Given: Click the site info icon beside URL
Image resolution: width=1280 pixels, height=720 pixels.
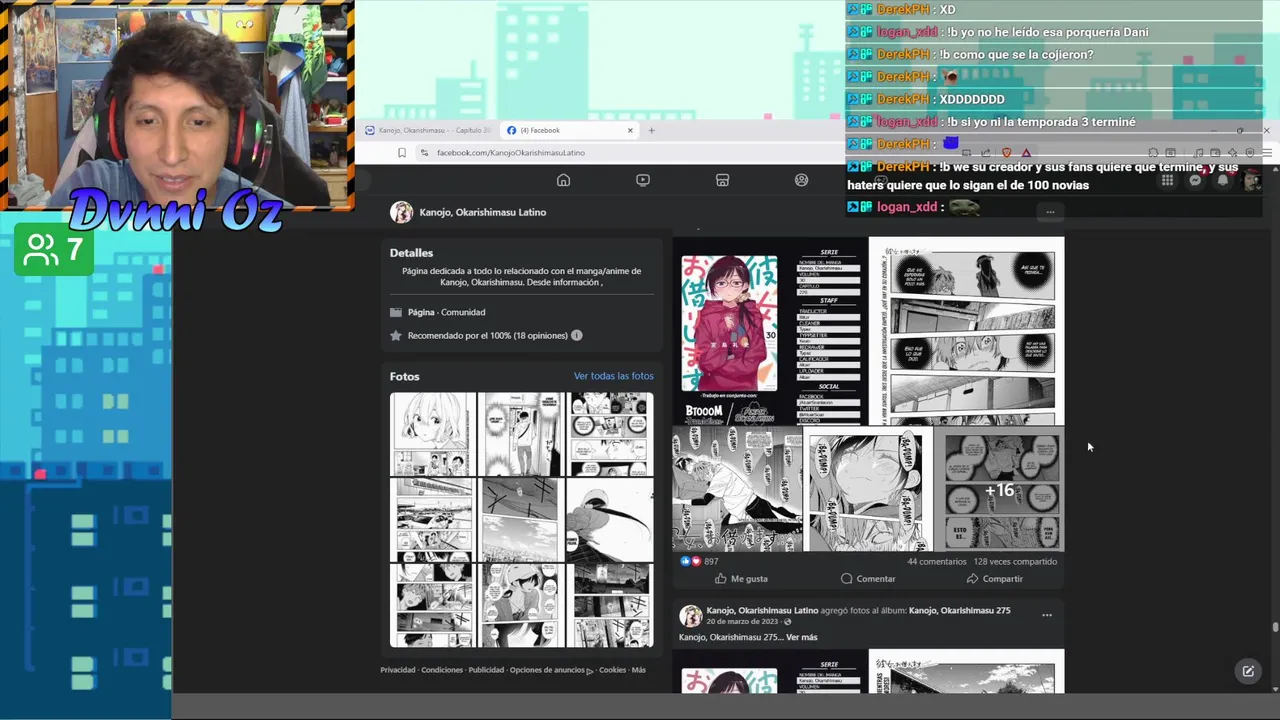Looking at the screenshot, I should click(x=424, y=153).
